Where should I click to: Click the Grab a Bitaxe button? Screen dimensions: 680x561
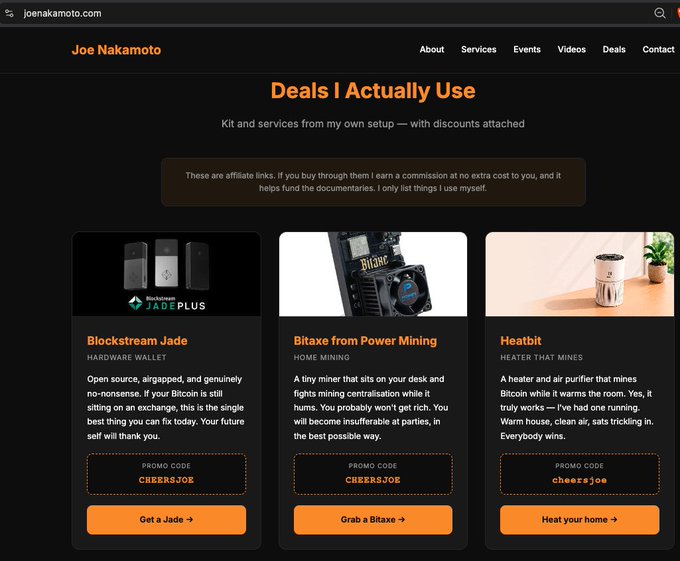point(373,519)
